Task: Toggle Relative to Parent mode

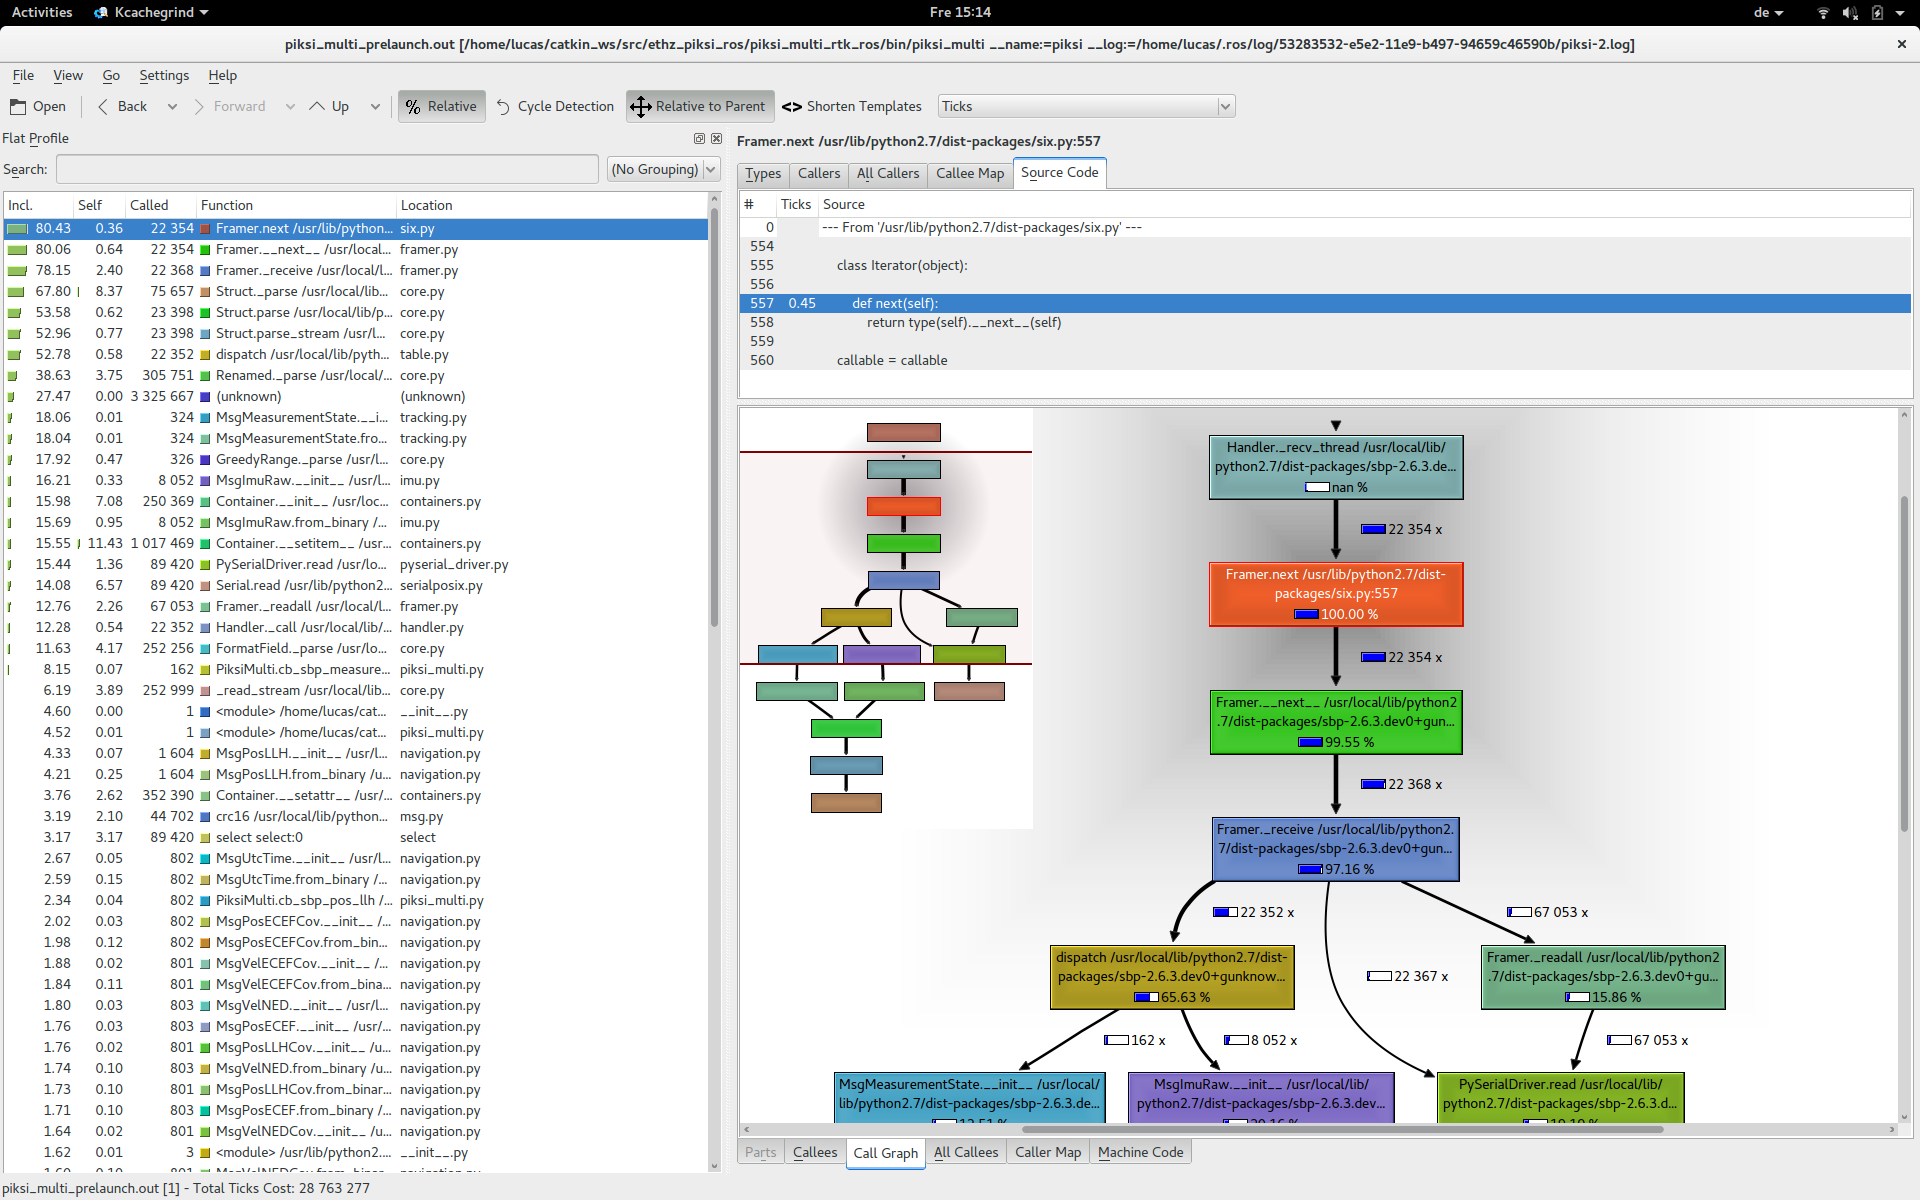Action: [x=700, y=106]
